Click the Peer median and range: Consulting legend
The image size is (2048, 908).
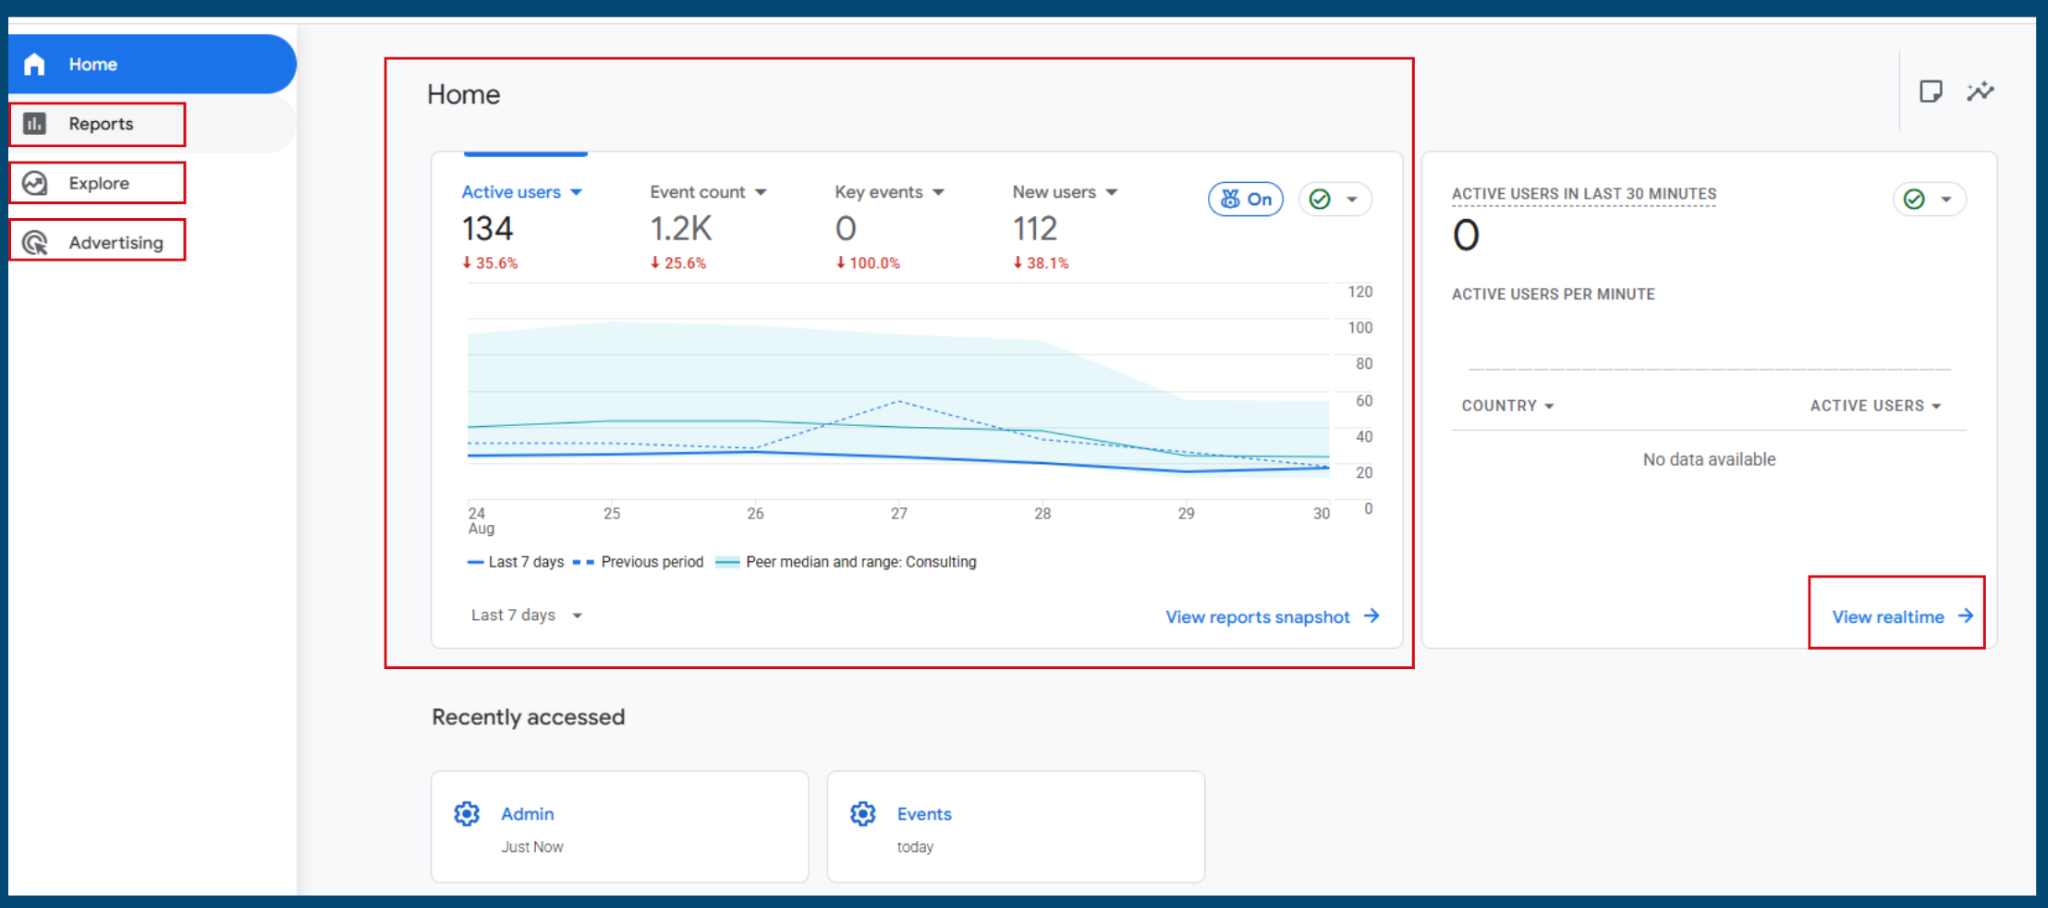coord(847,562)
